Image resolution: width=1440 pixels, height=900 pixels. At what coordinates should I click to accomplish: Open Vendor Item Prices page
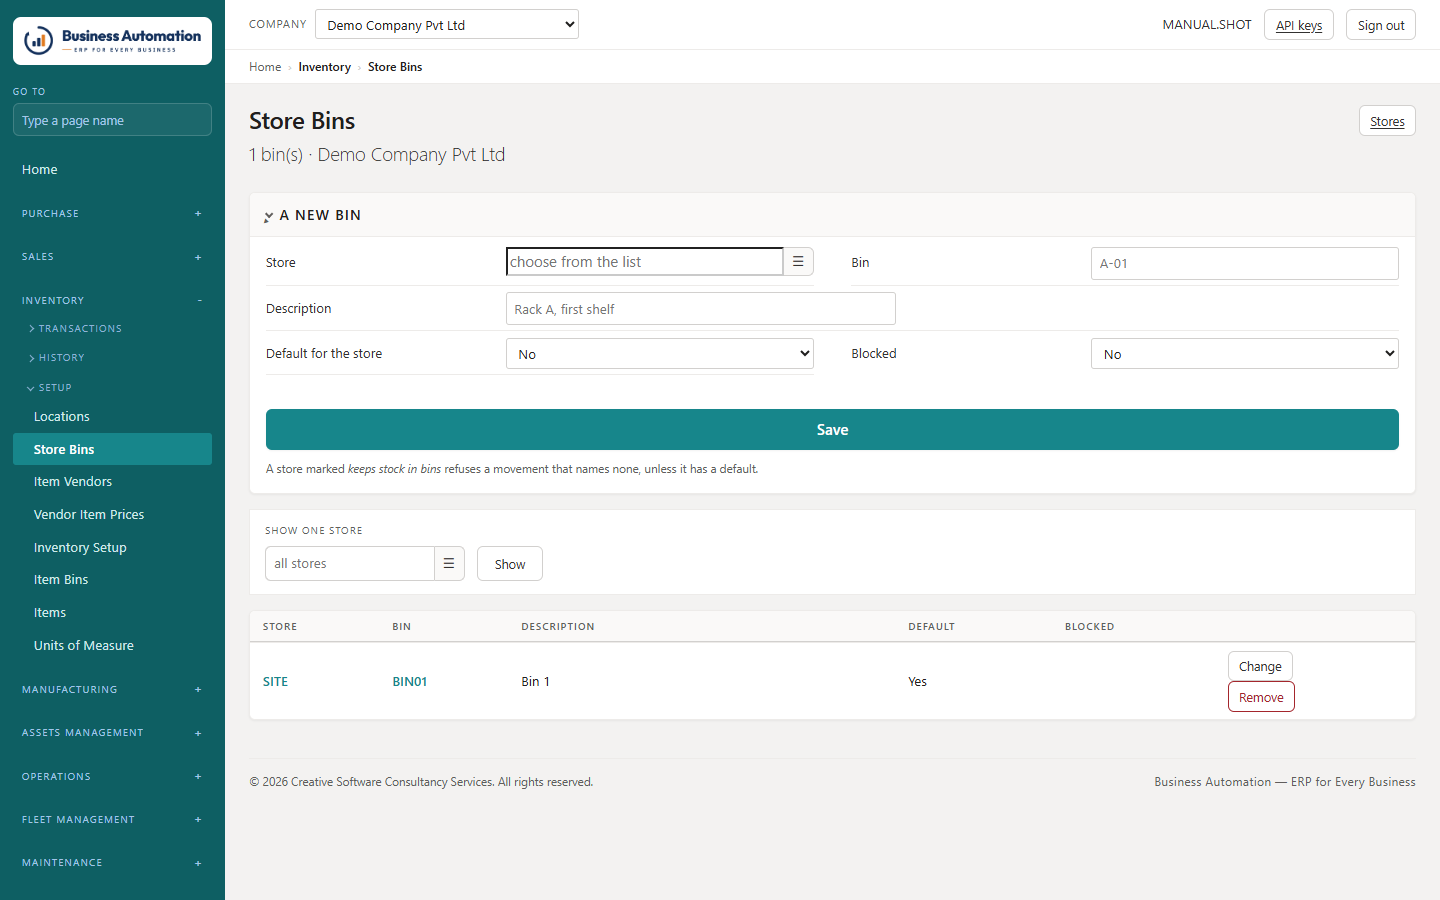tap(112, 515)
